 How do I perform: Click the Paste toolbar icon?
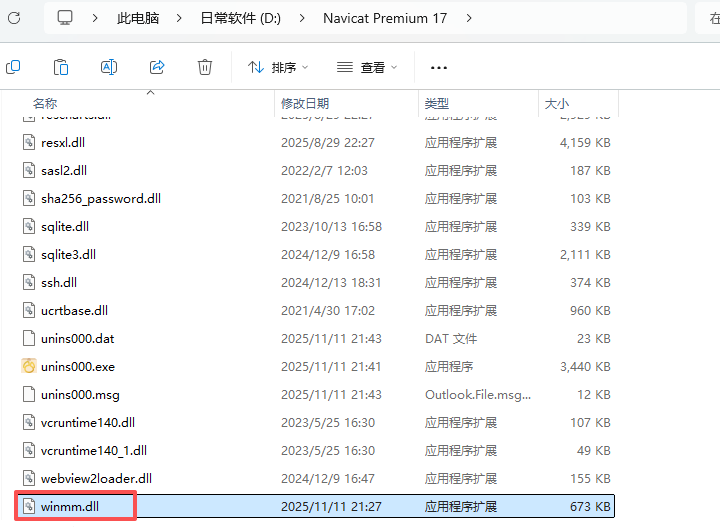coord(61,67)
